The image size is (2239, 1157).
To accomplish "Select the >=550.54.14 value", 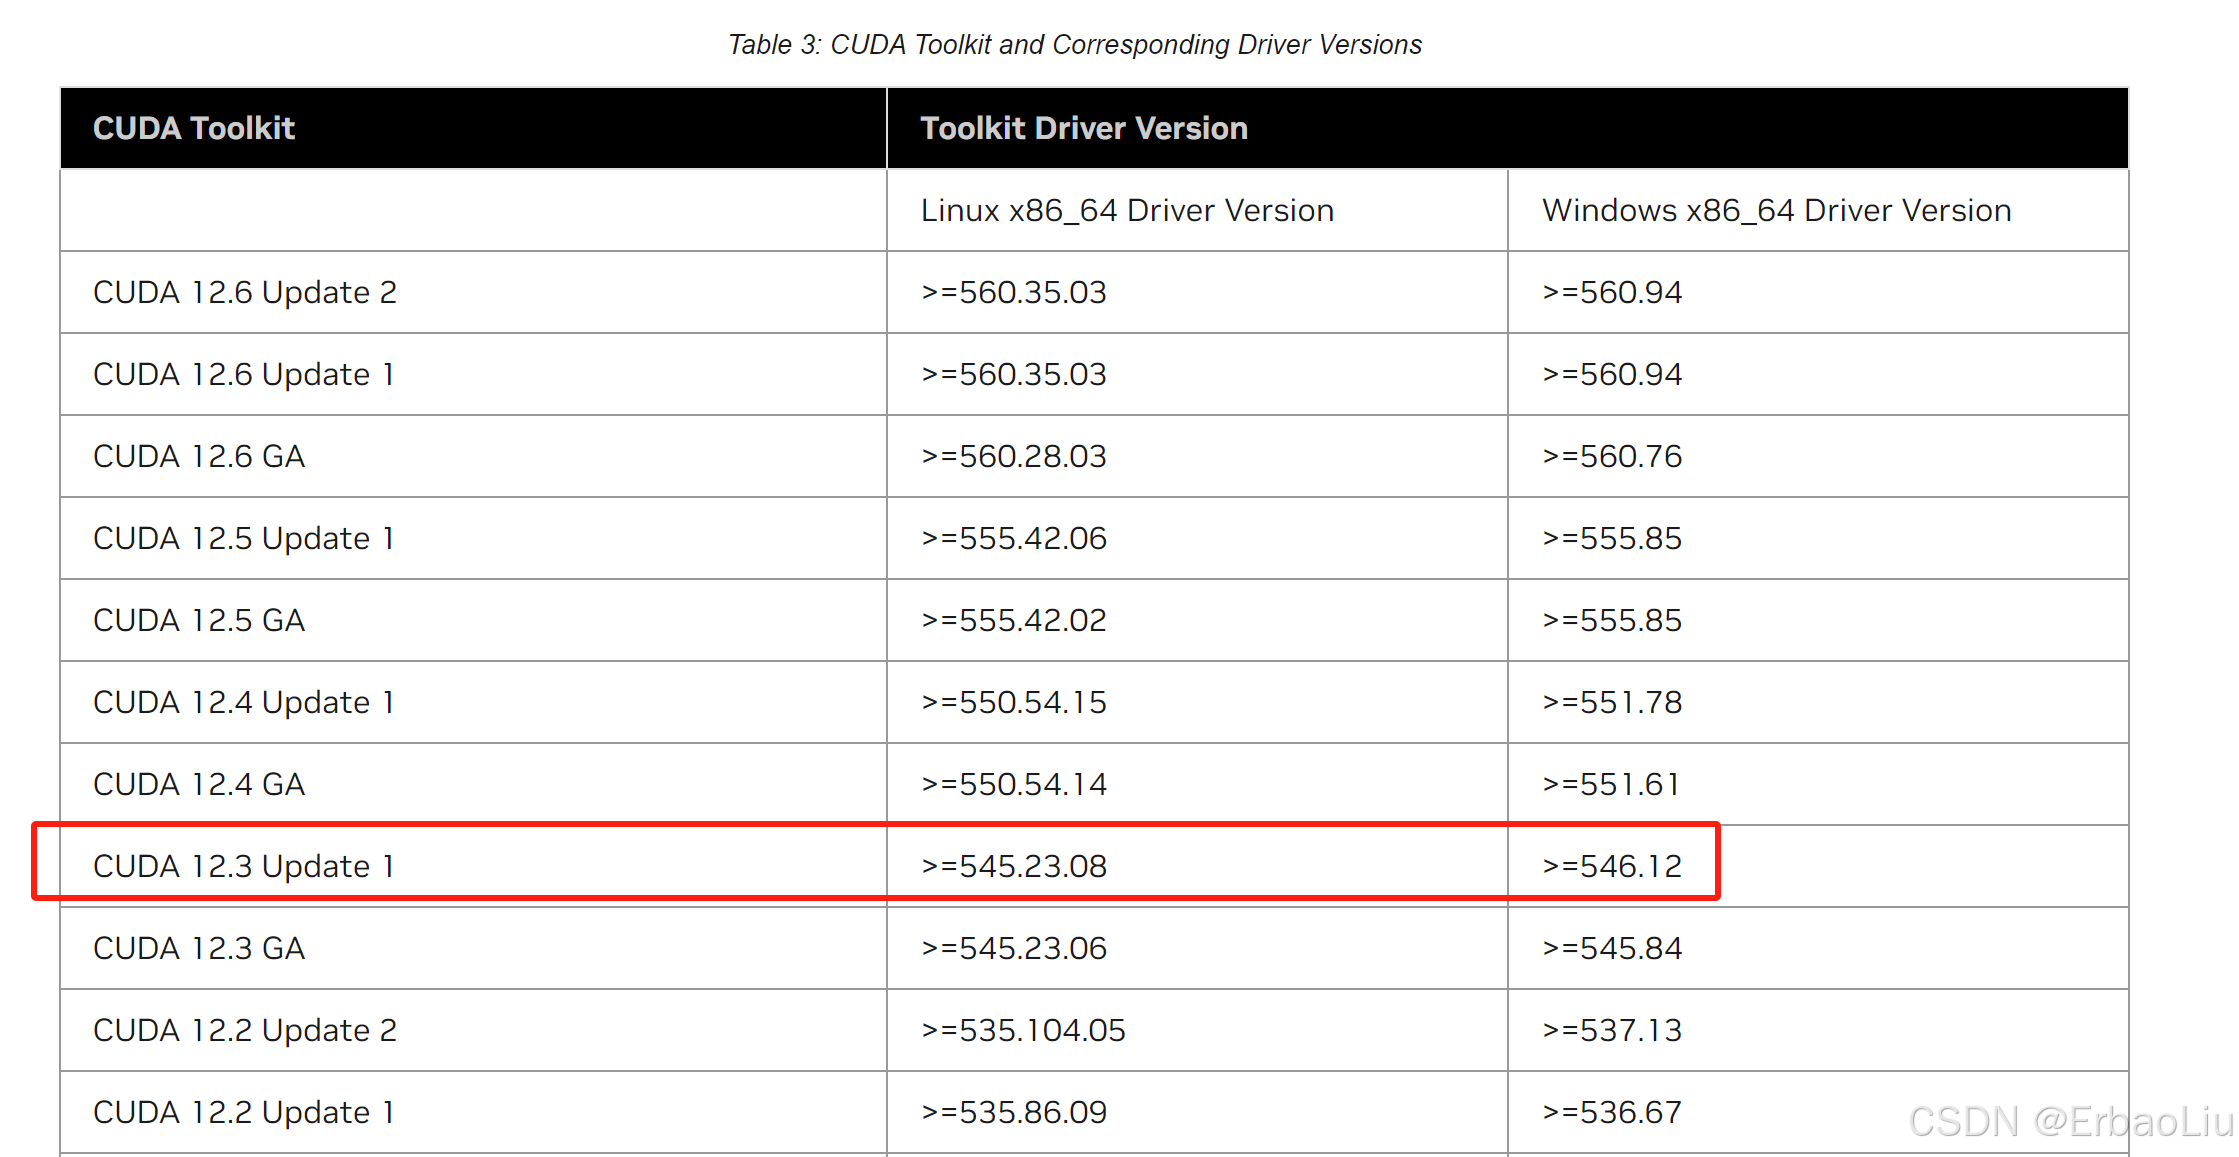I will [x=1014, y=784].
